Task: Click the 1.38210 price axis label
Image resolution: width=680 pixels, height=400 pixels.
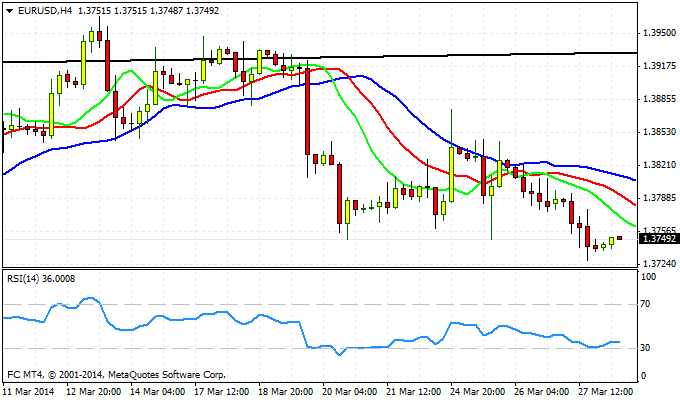Action: click(659, 165)
